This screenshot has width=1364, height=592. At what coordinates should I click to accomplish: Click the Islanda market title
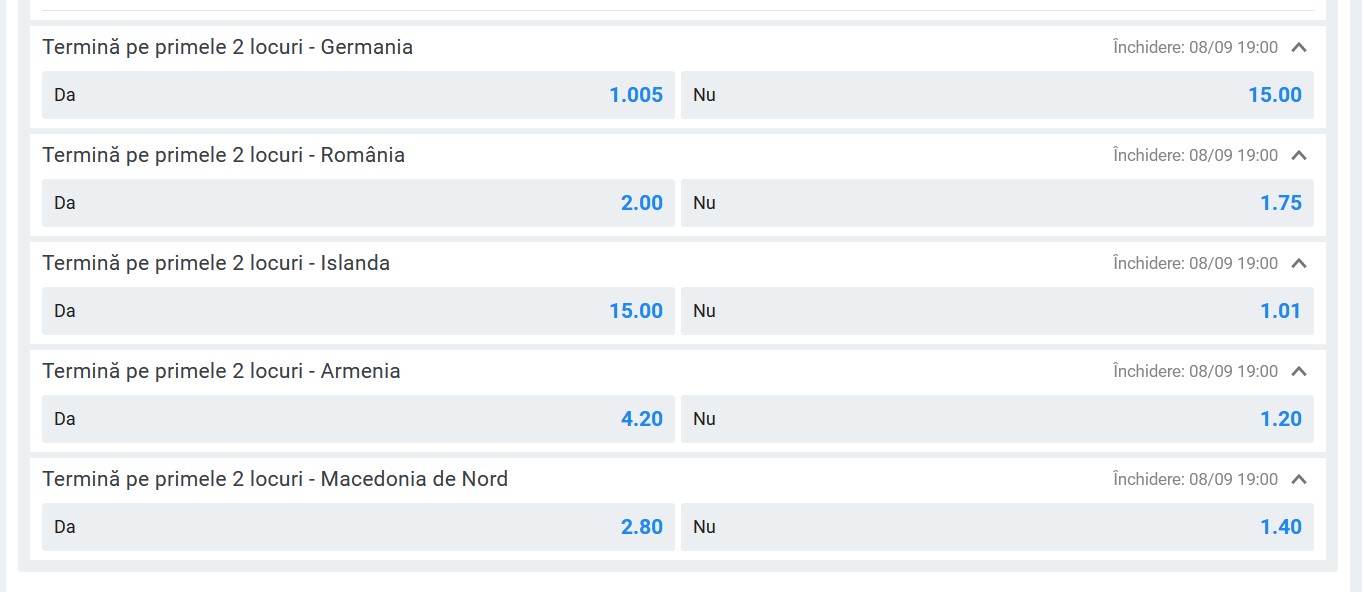click(216, 263)
